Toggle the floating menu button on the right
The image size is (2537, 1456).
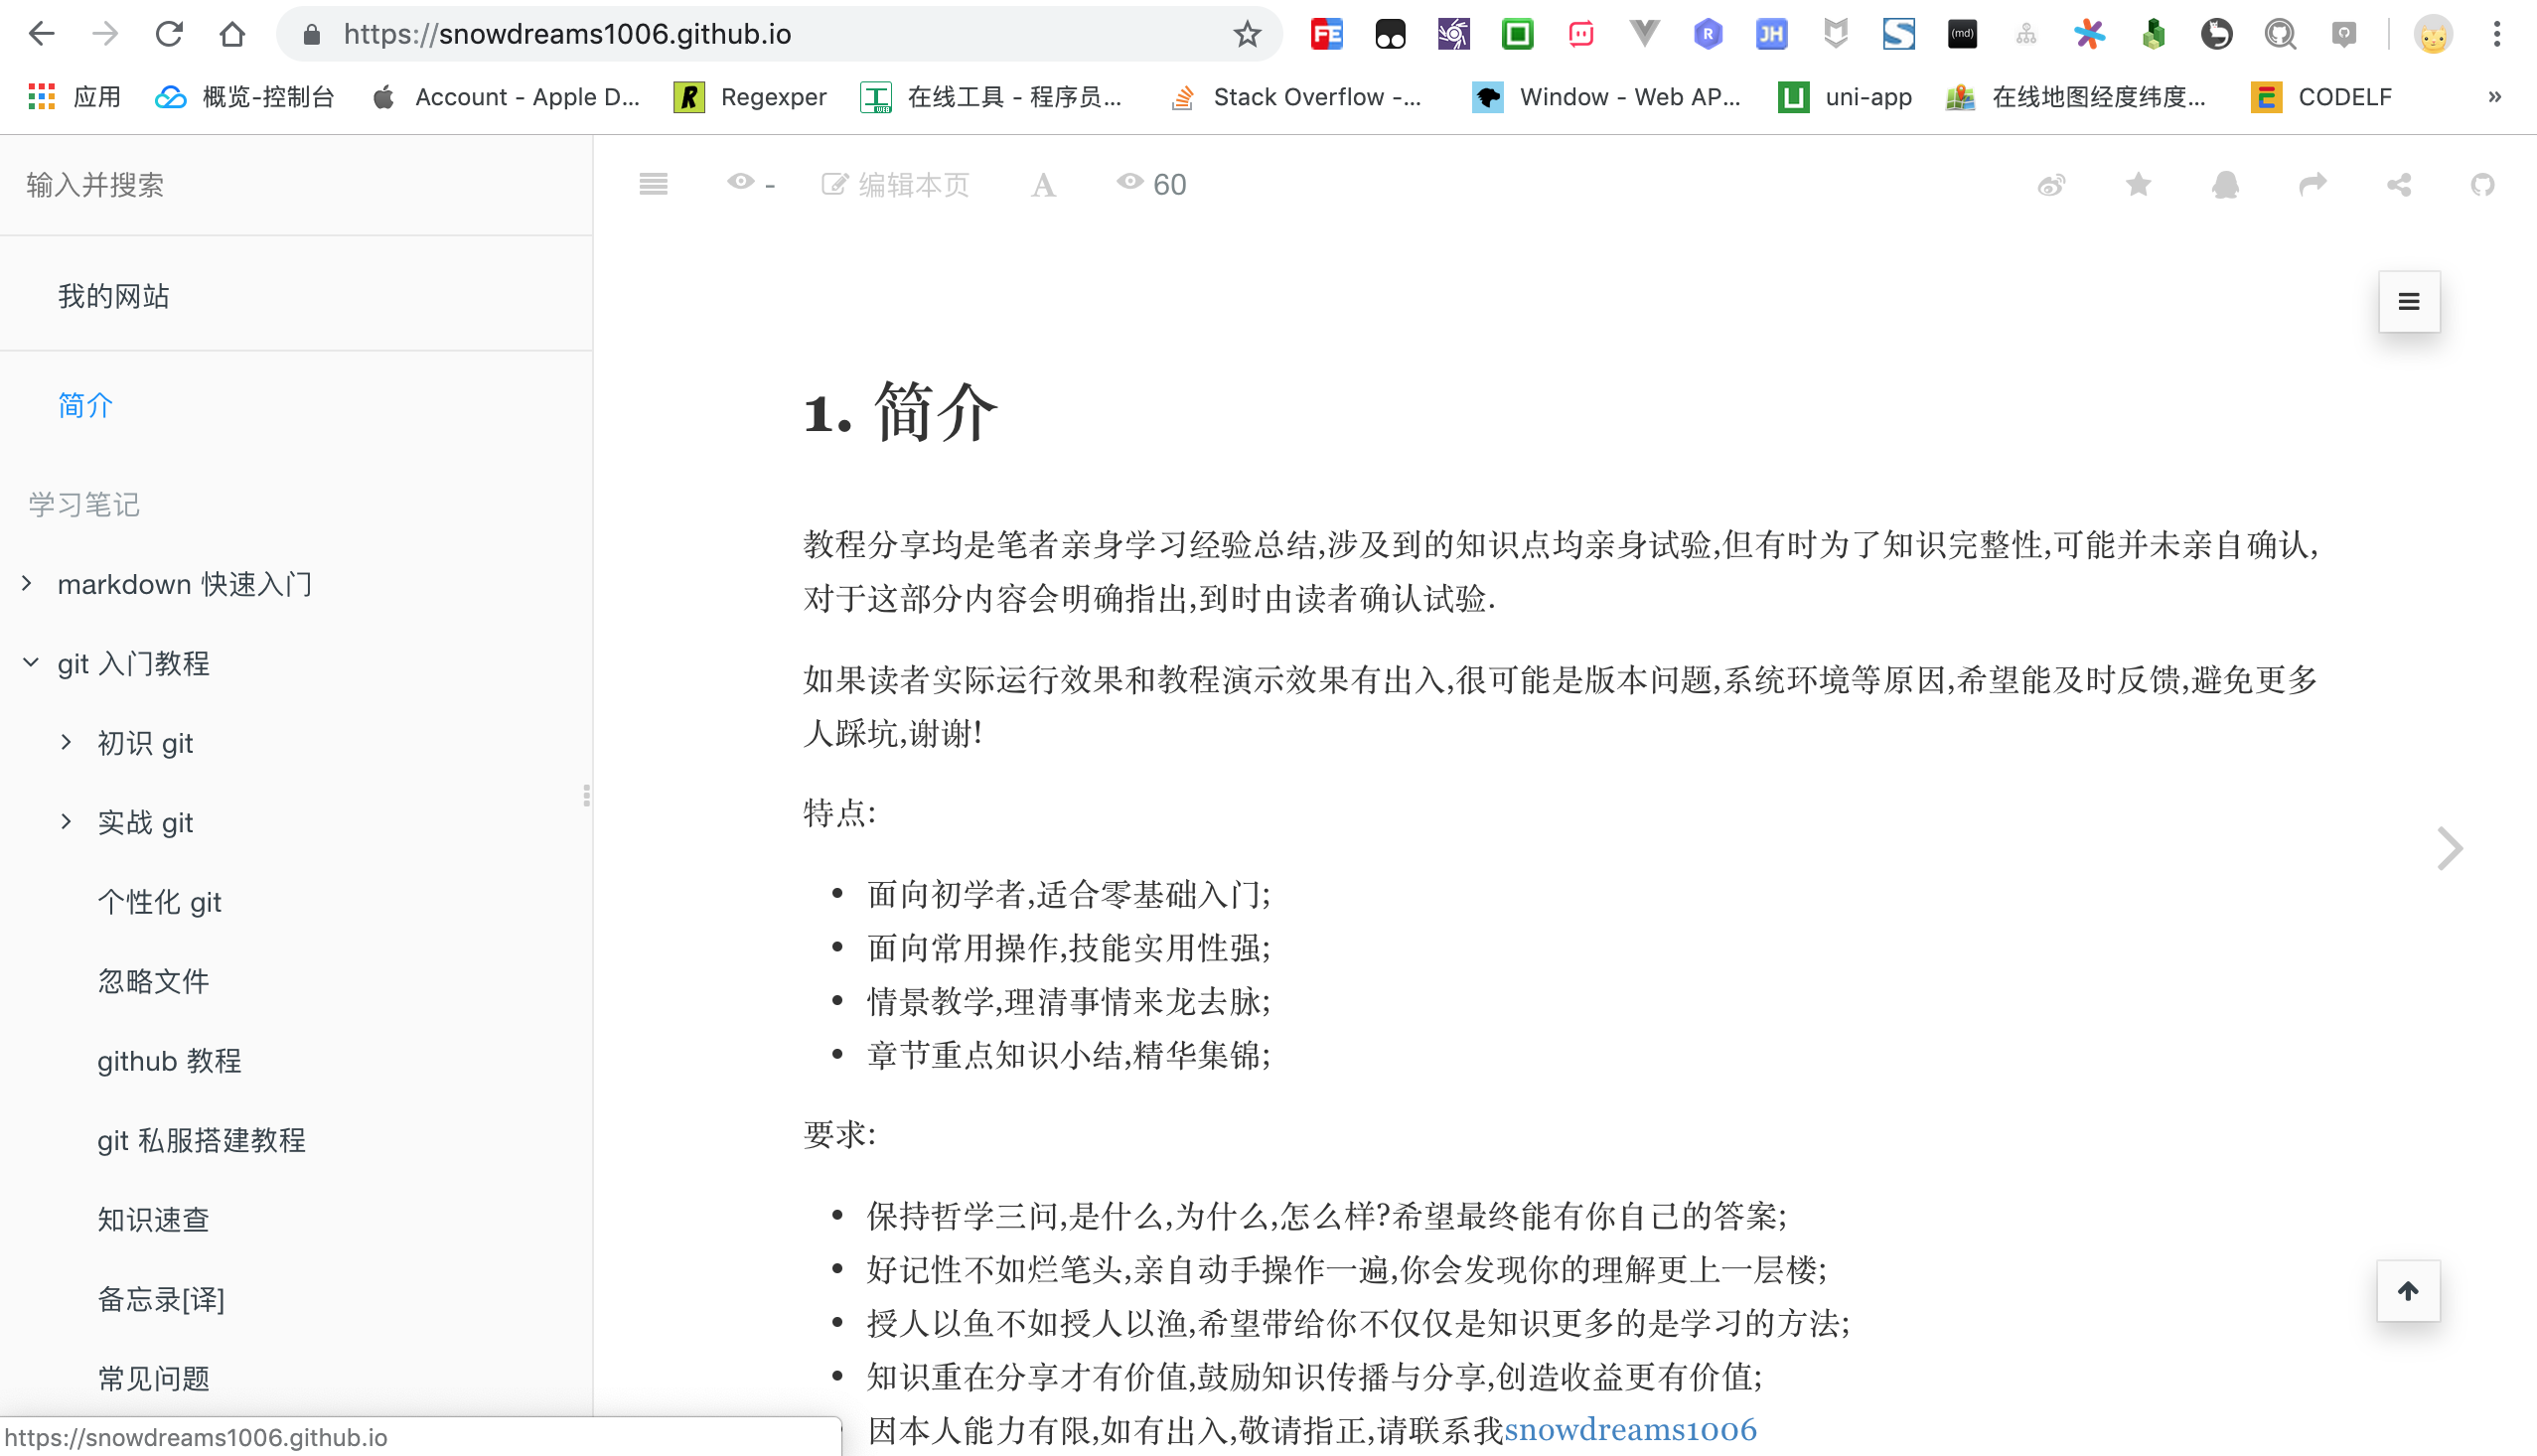[x=2409, y=301]
